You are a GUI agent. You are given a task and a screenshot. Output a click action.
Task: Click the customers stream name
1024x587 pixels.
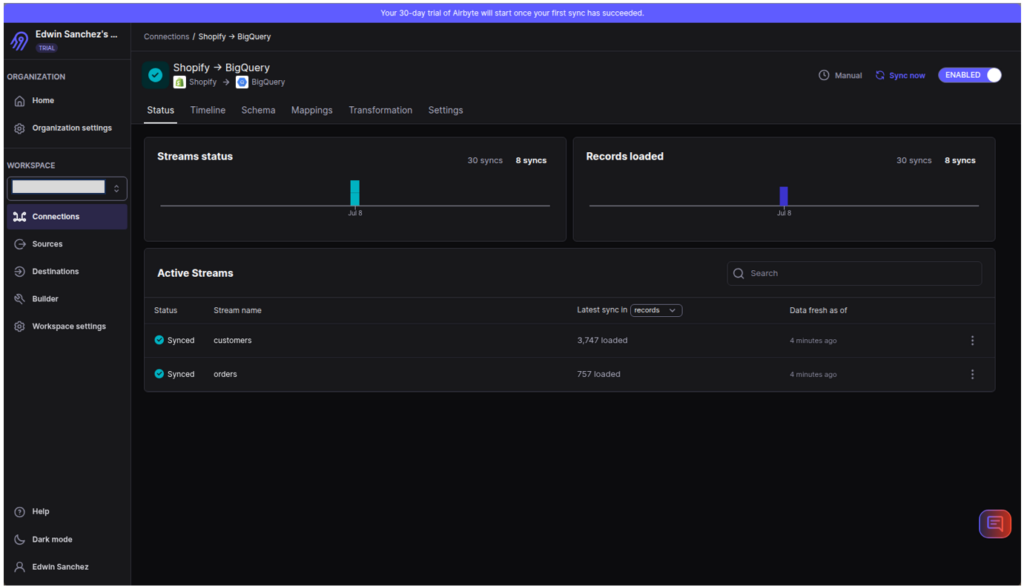pos(232,340)
